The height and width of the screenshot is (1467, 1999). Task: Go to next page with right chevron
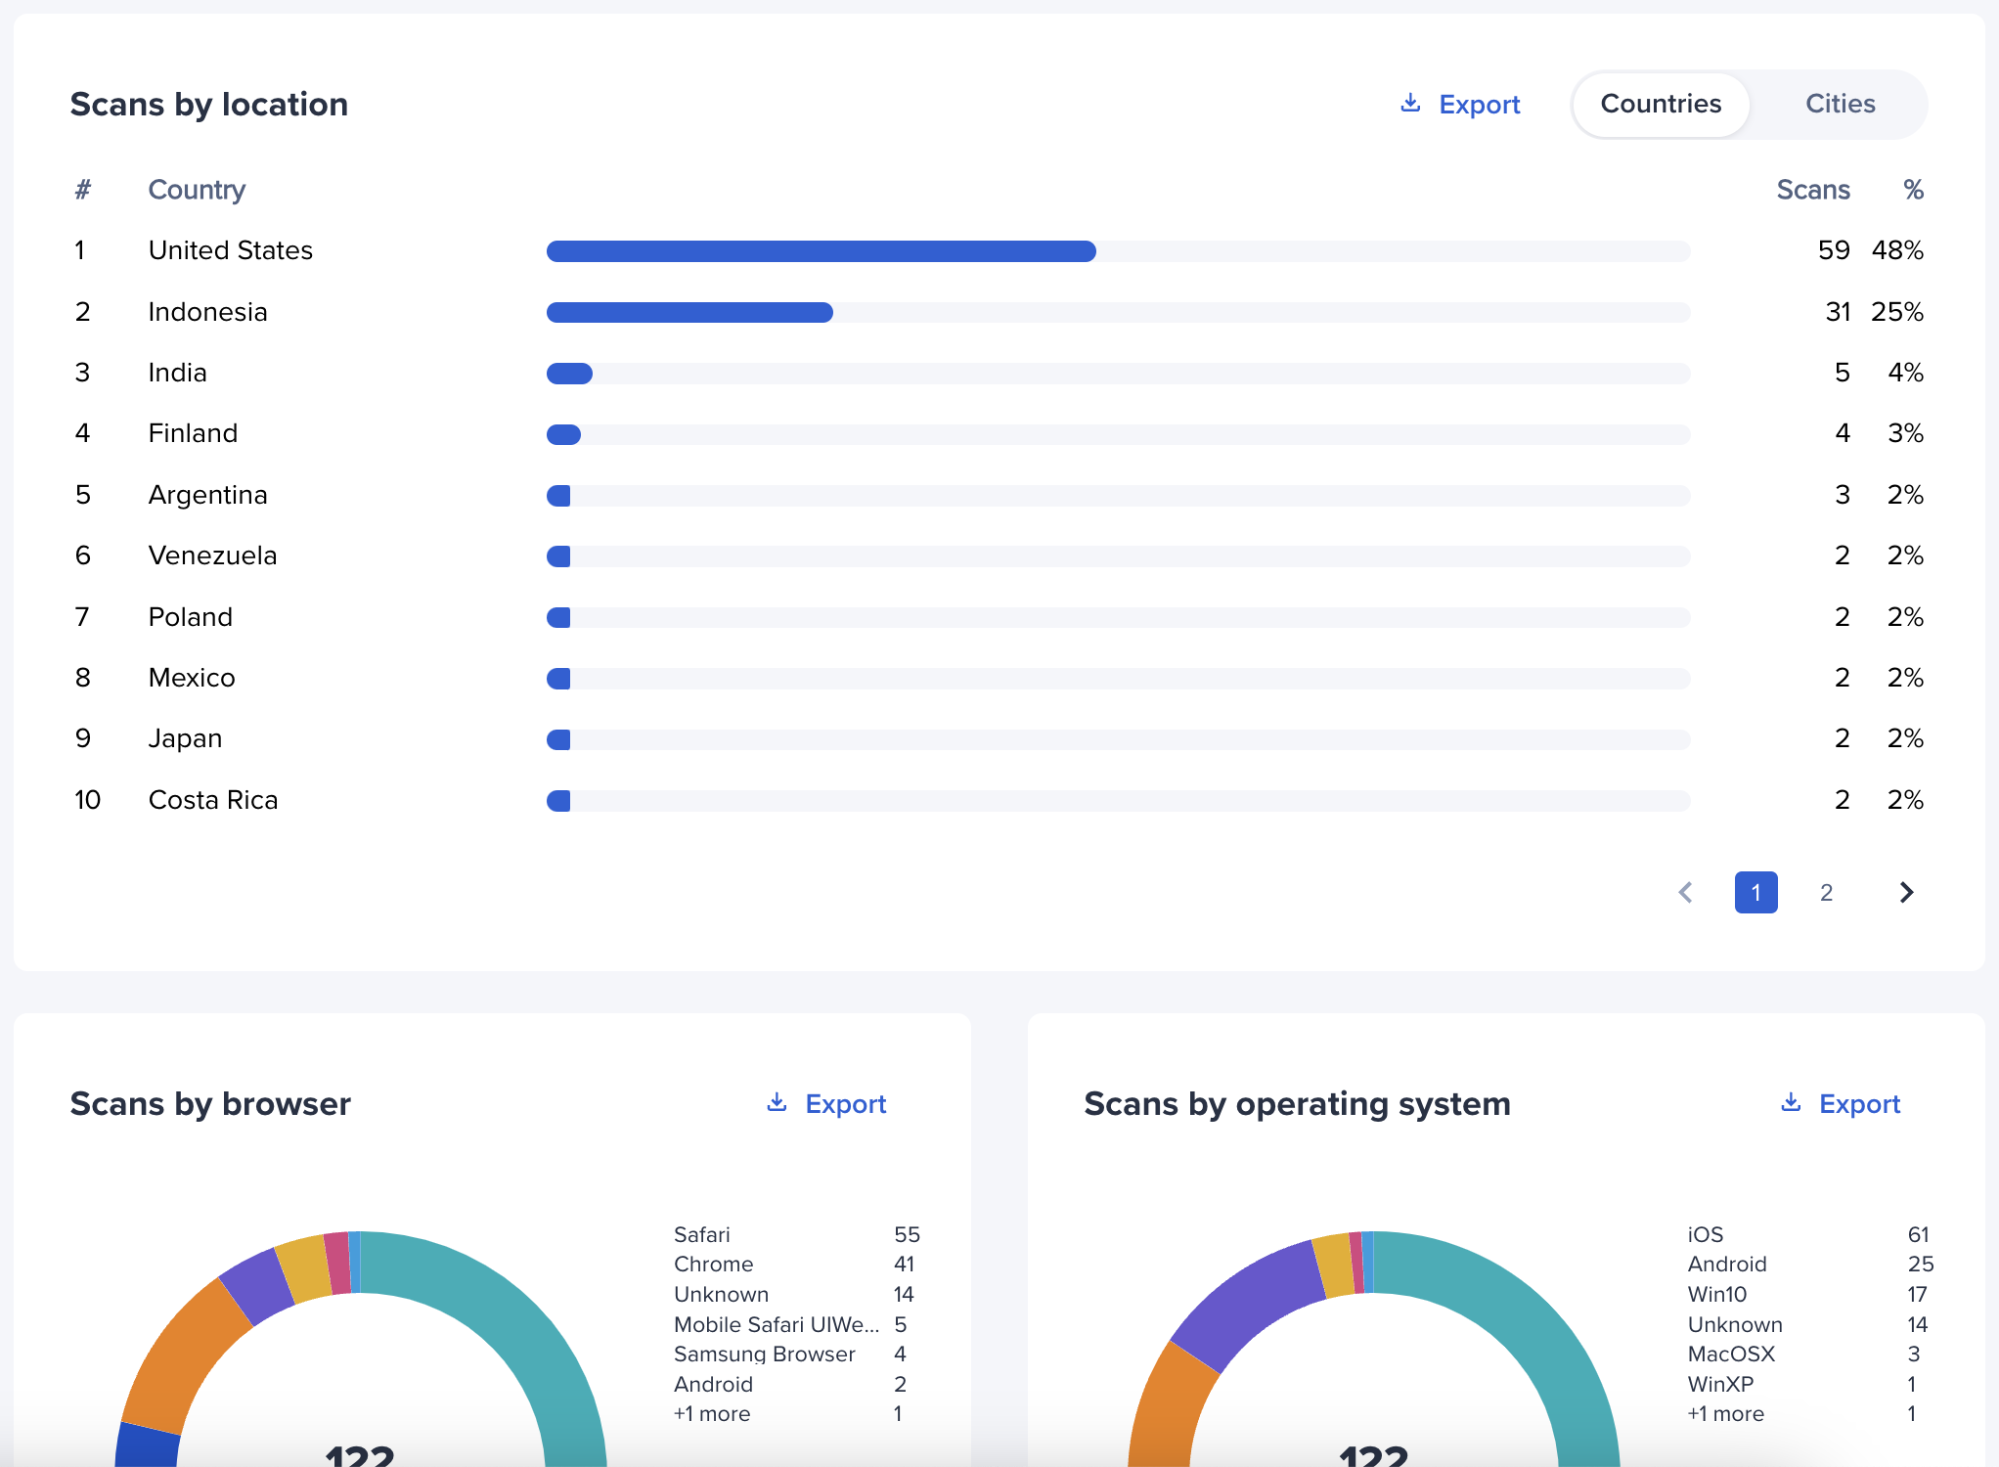tap(1906, 892)
